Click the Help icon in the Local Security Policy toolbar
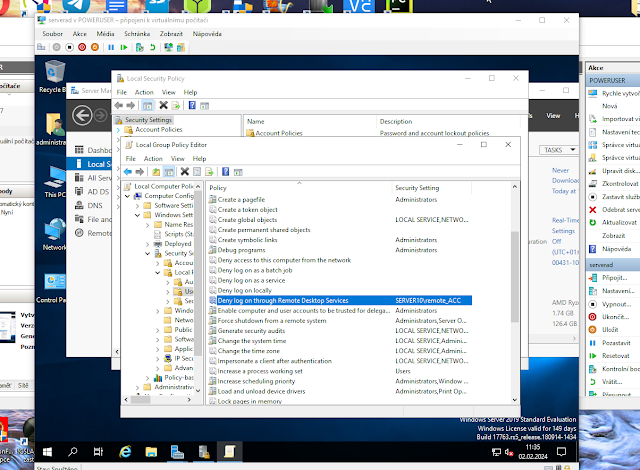 tap(192, 105)
